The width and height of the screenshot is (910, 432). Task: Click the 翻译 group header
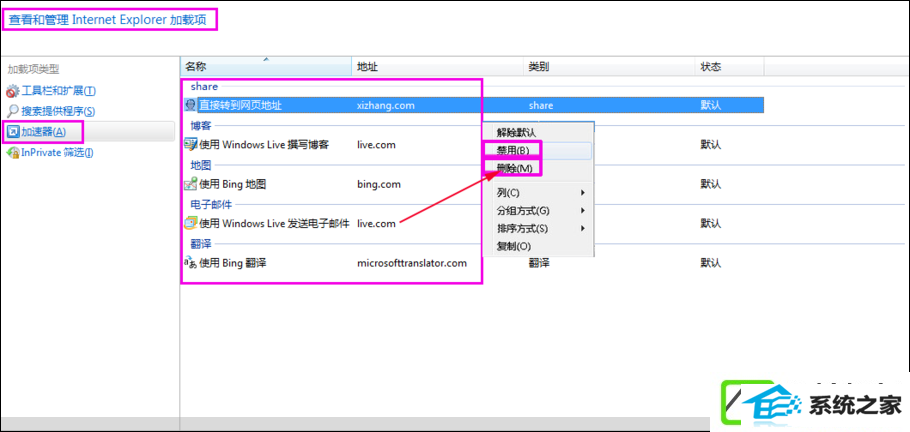(201, 243)
